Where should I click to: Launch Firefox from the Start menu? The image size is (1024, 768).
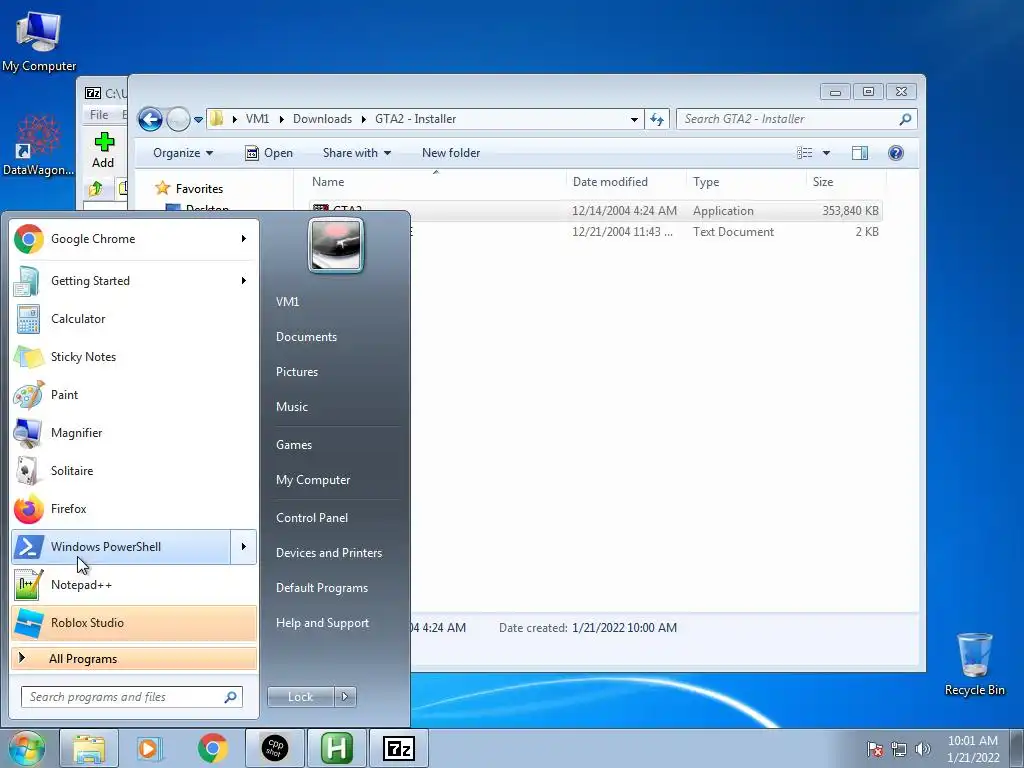pos(134,508)
